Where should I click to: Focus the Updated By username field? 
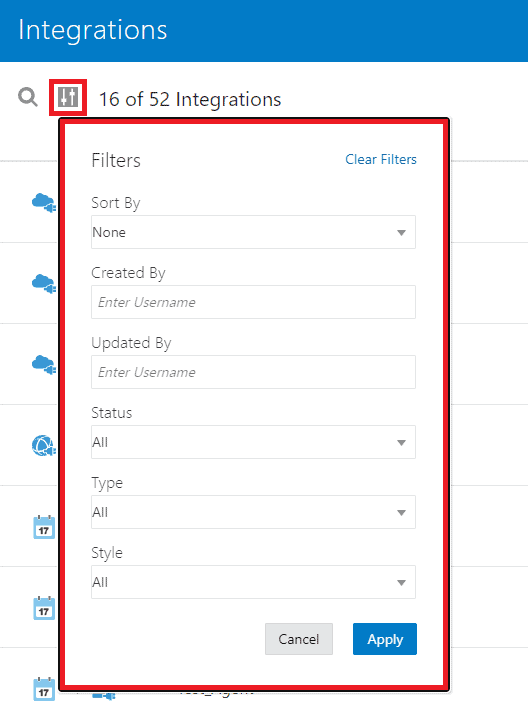(253, 372)
